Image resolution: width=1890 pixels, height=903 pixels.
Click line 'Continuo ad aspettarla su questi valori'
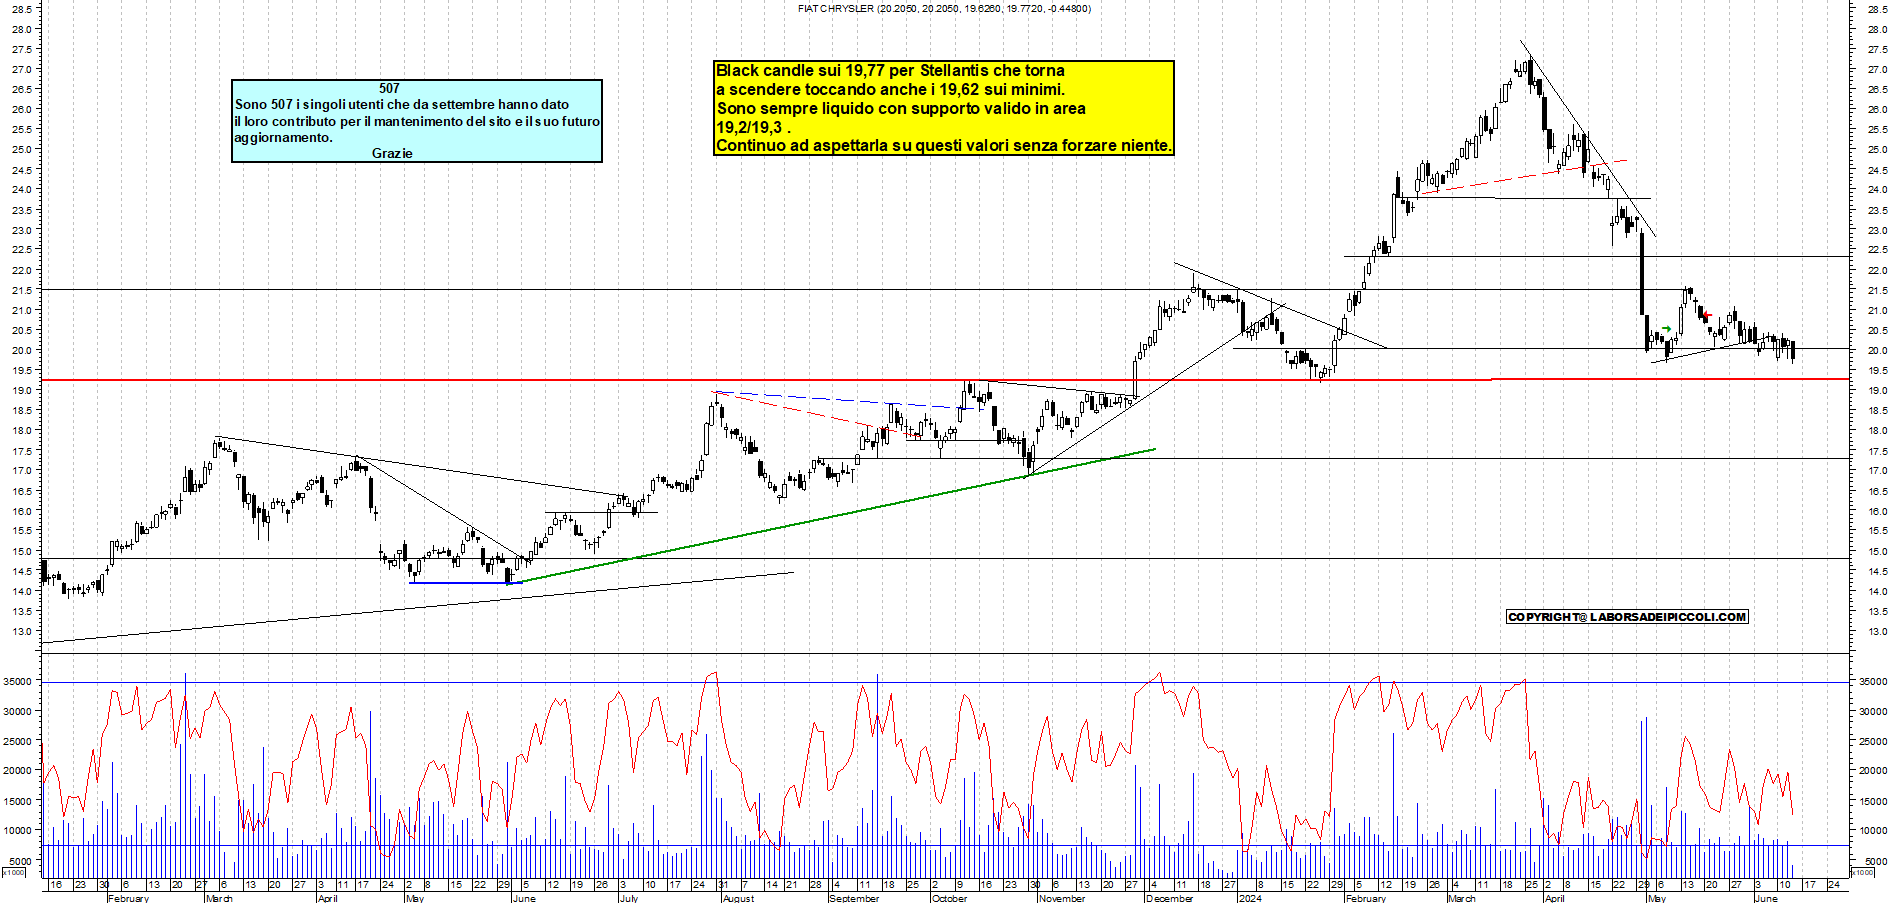click(943, 145)
